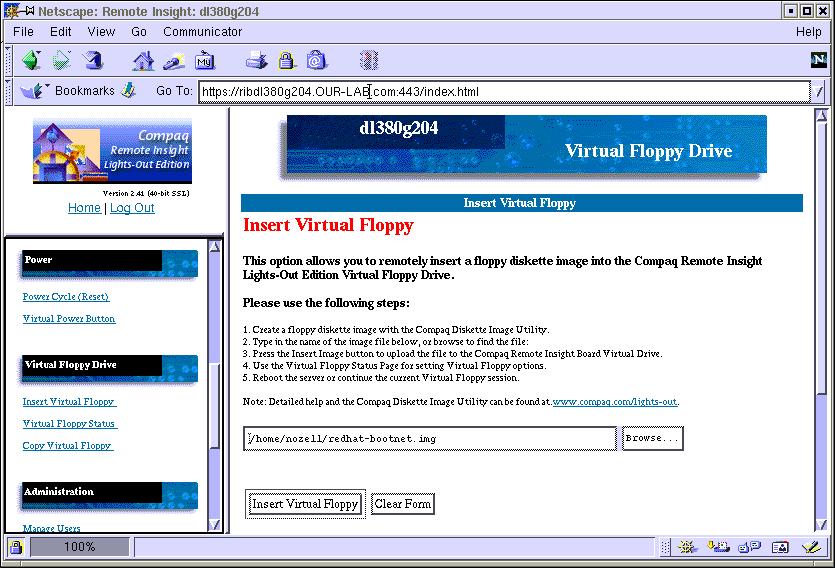Open the View menu
835x568 pixels.
[x=101, y=32]
